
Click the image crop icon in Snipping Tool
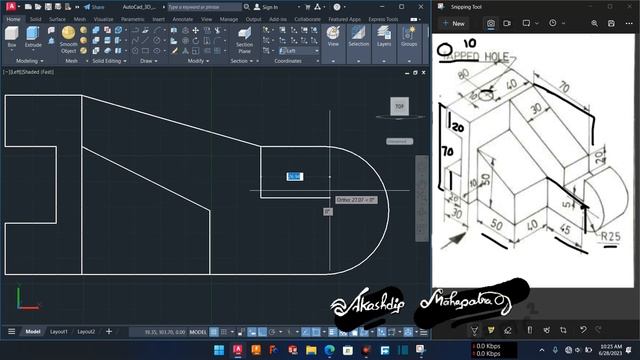click(563, 330)
